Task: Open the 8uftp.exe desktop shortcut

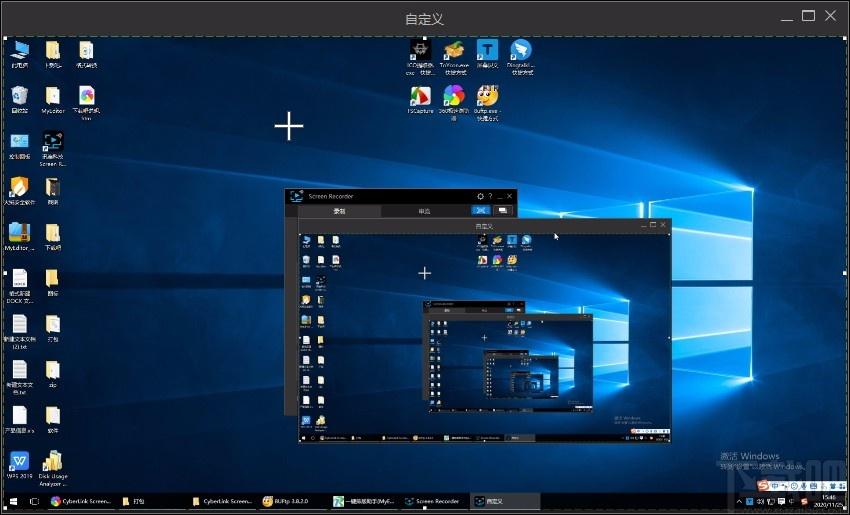Action: 487,97
